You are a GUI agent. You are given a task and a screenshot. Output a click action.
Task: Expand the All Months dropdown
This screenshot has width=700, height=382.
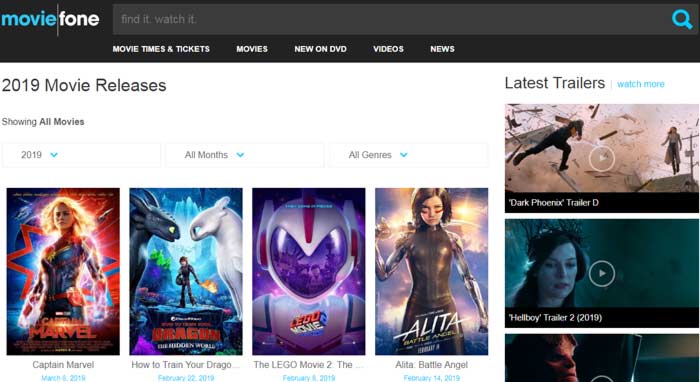(x=245, y=155)
